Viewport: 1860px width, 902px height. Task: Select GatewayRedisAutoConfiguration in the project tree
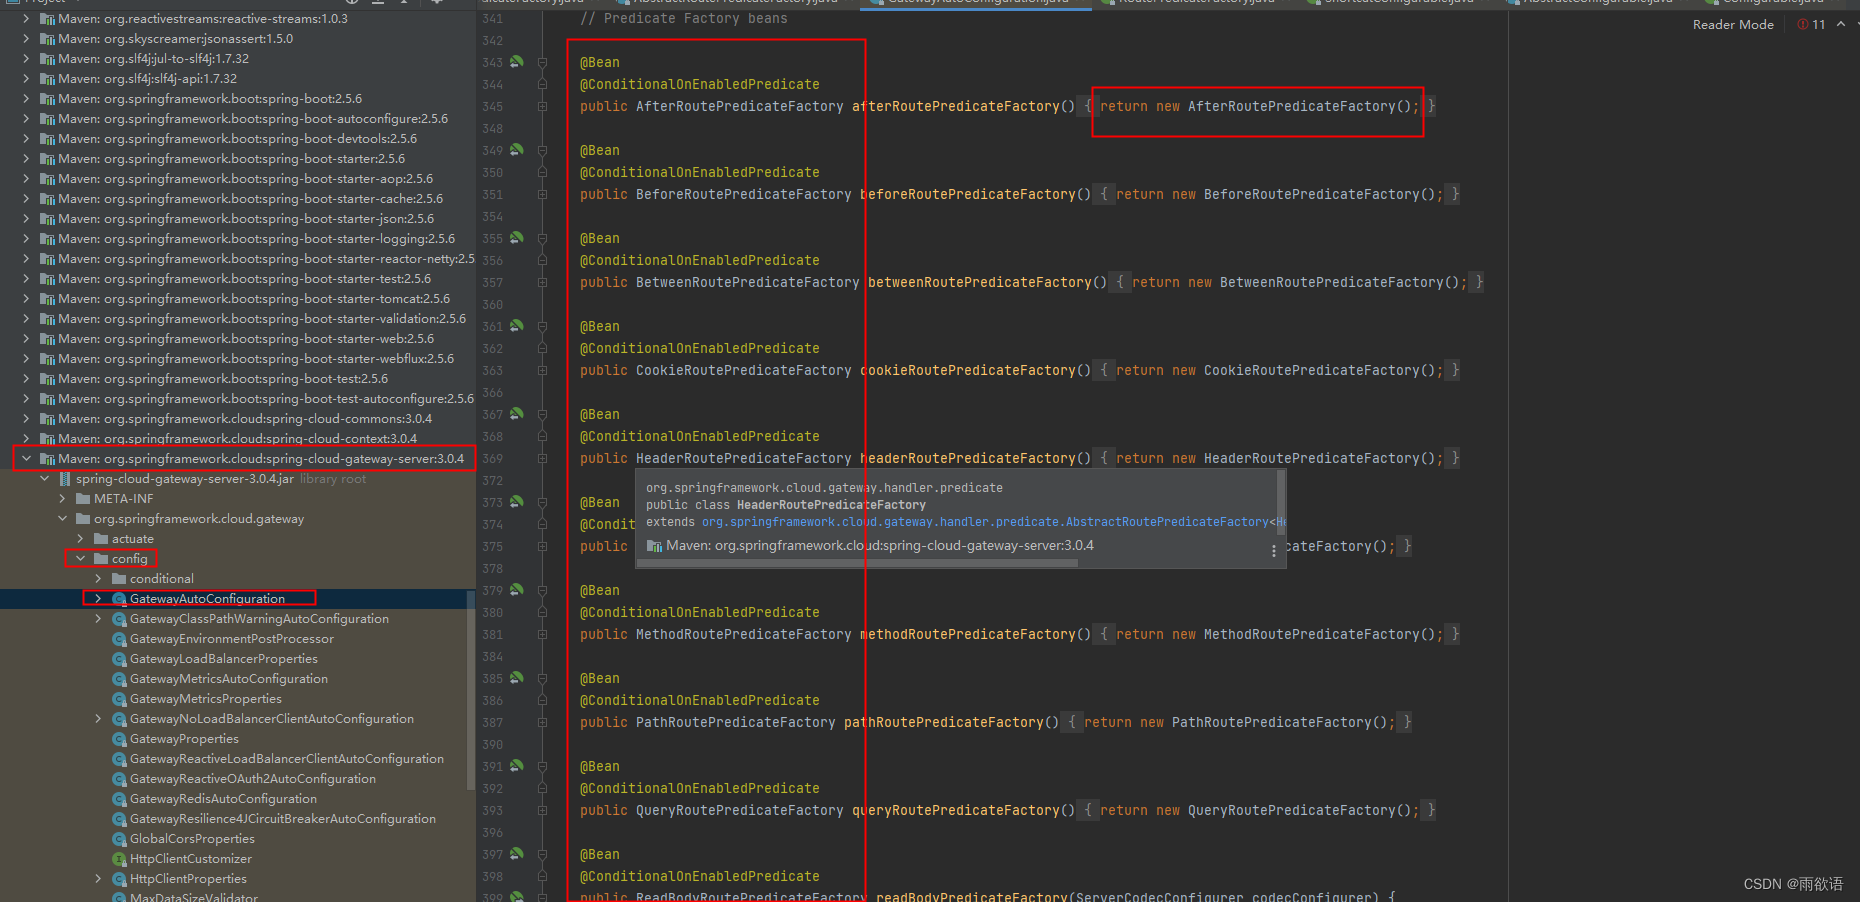(x=223, y=799)
